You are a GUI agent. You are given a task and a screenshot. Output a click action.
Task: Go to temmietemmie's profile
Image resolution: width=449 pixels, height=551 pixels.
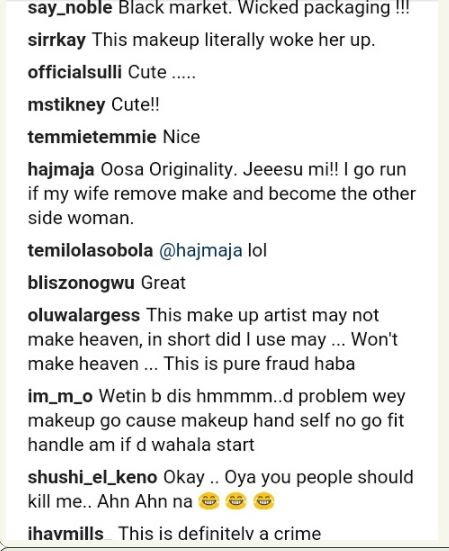point(92,137)
